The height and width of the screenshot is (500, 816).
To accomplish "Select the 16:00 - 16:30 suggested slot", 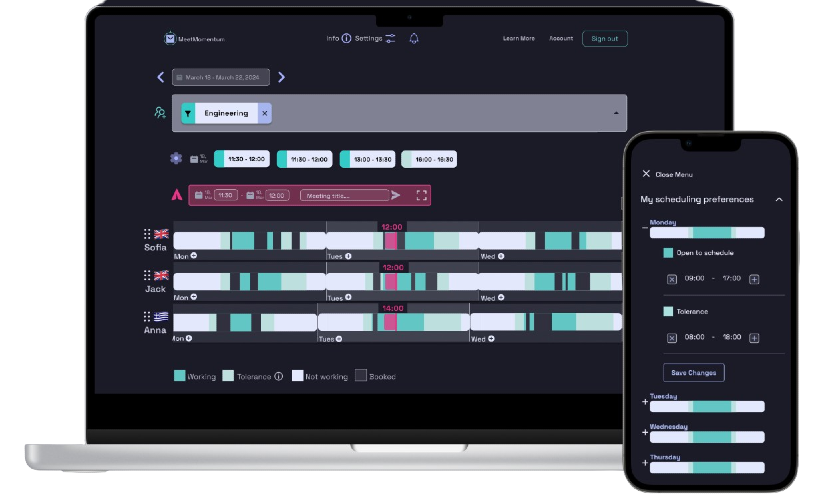I will pyautogui.click(x=429, y=159).
